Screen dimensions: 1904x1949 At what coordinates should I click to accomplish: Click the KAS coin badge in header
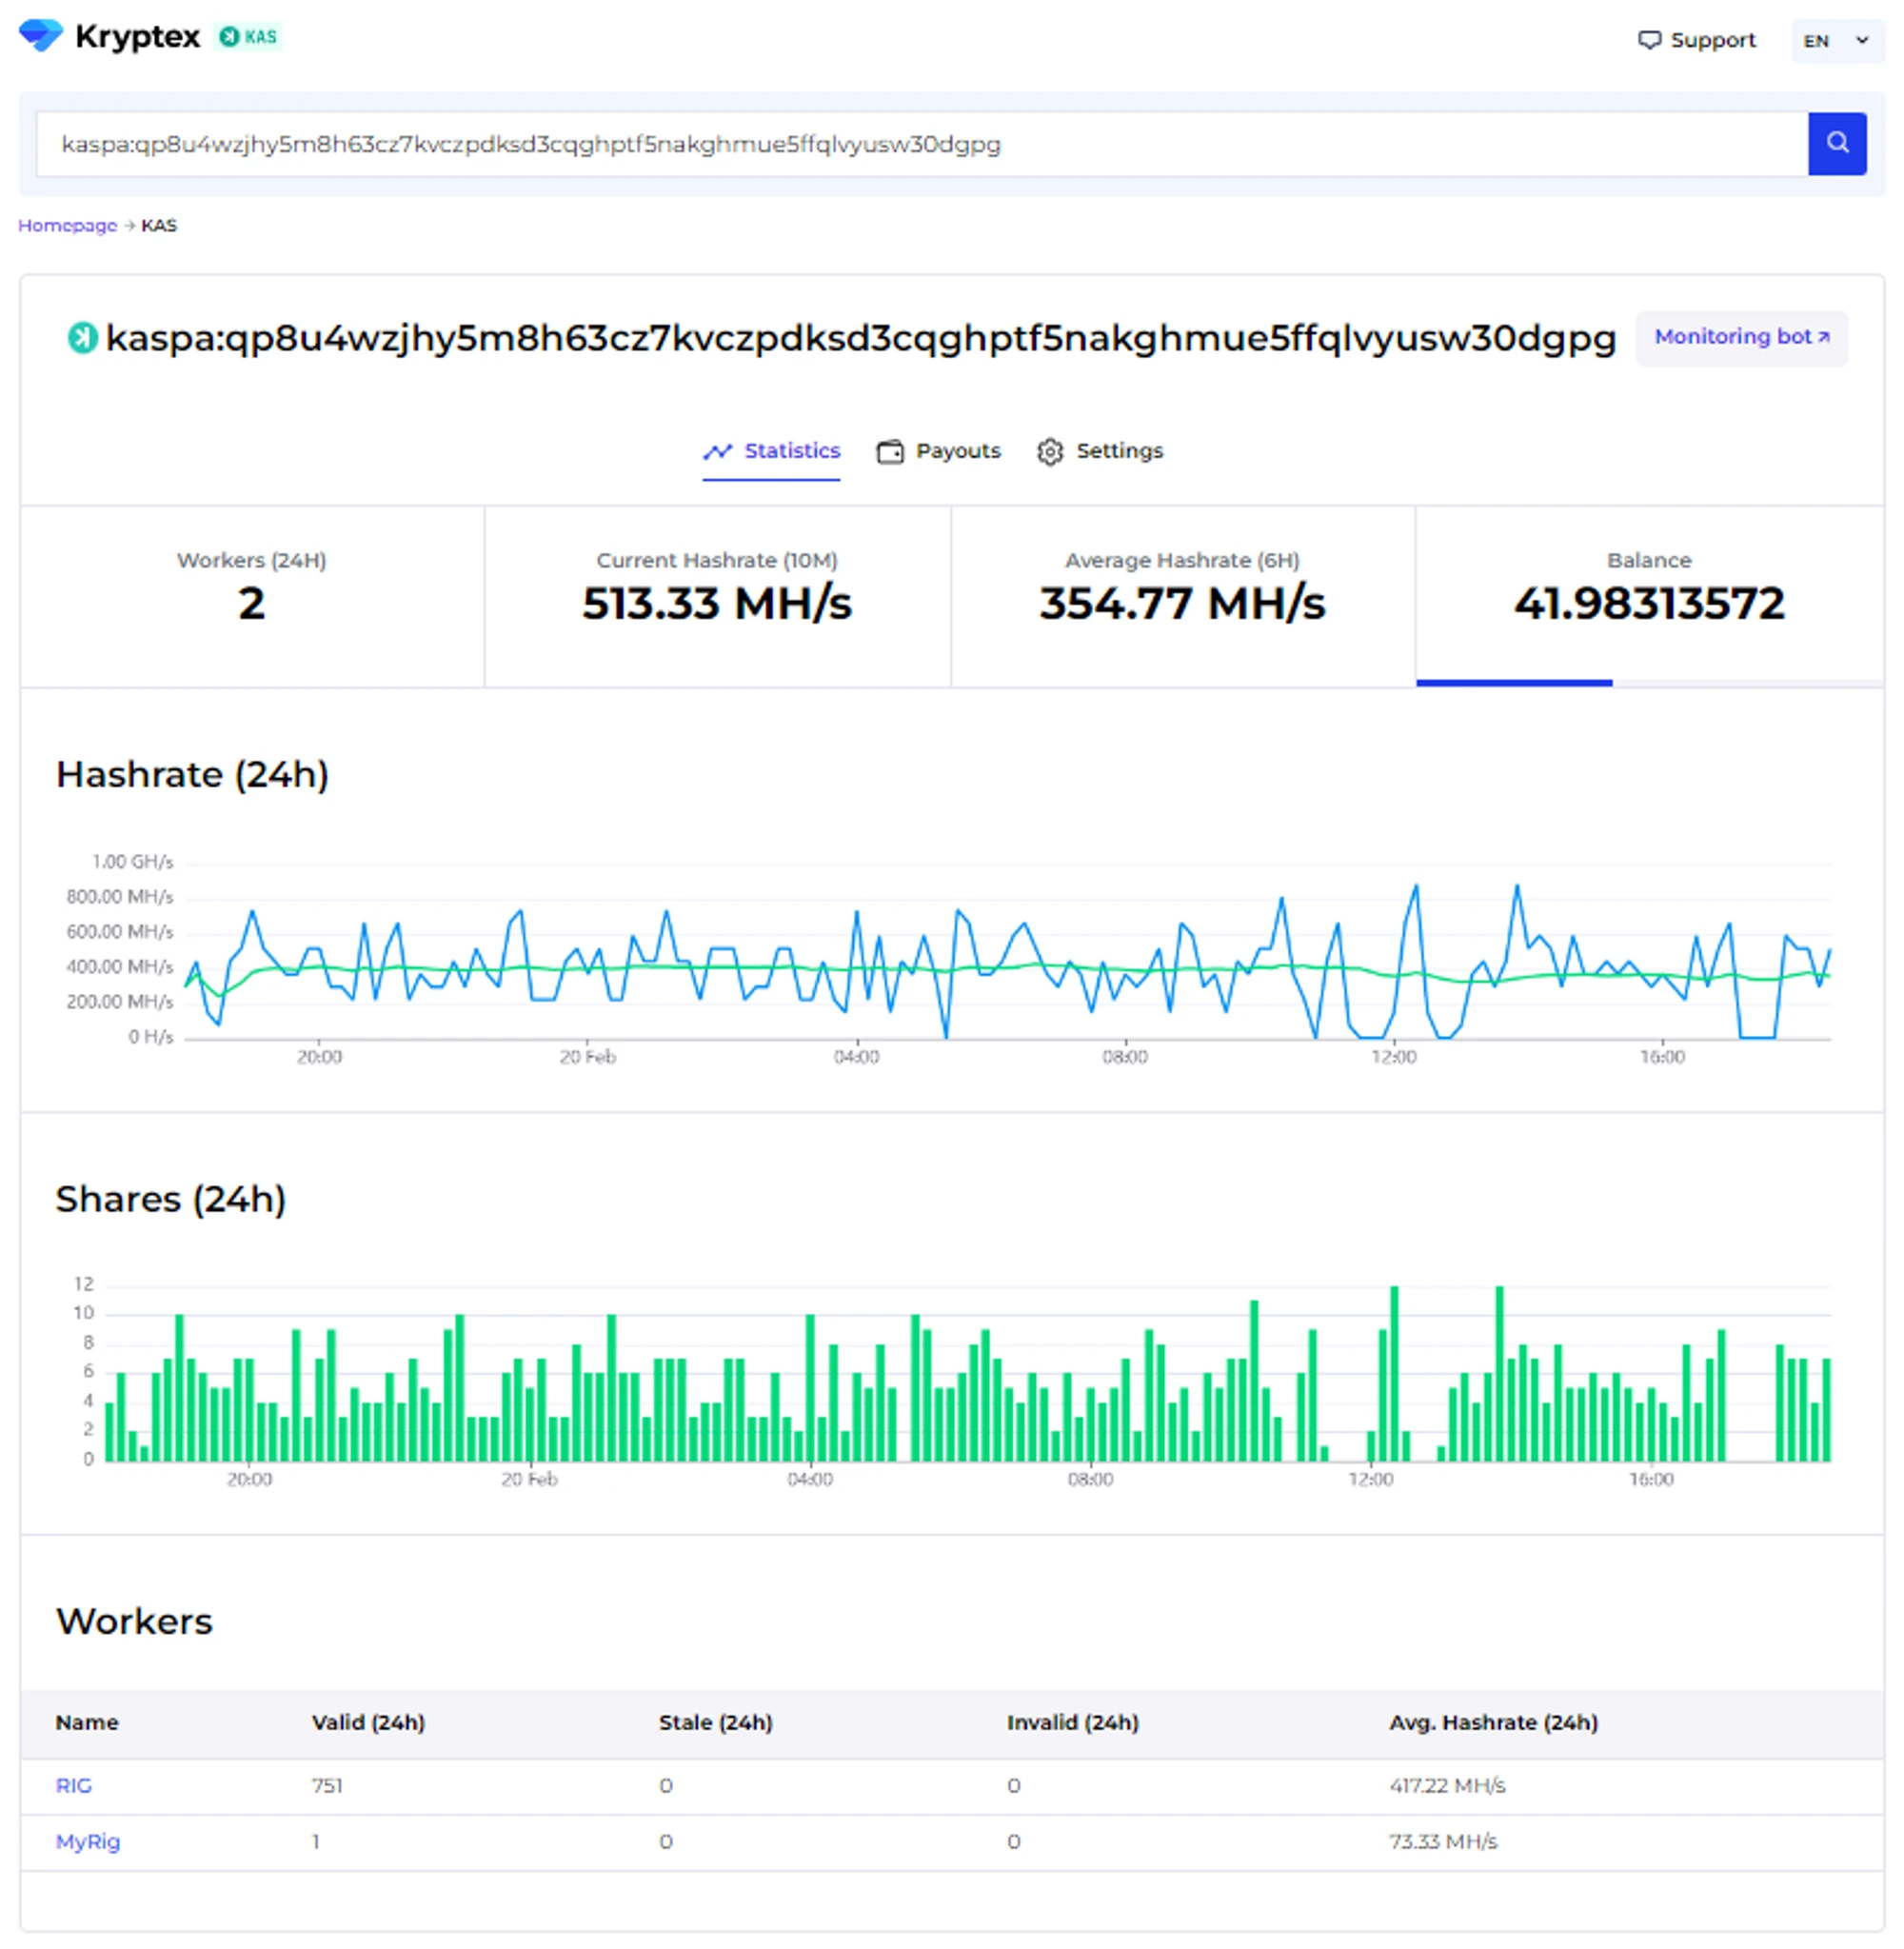point(249,37)
